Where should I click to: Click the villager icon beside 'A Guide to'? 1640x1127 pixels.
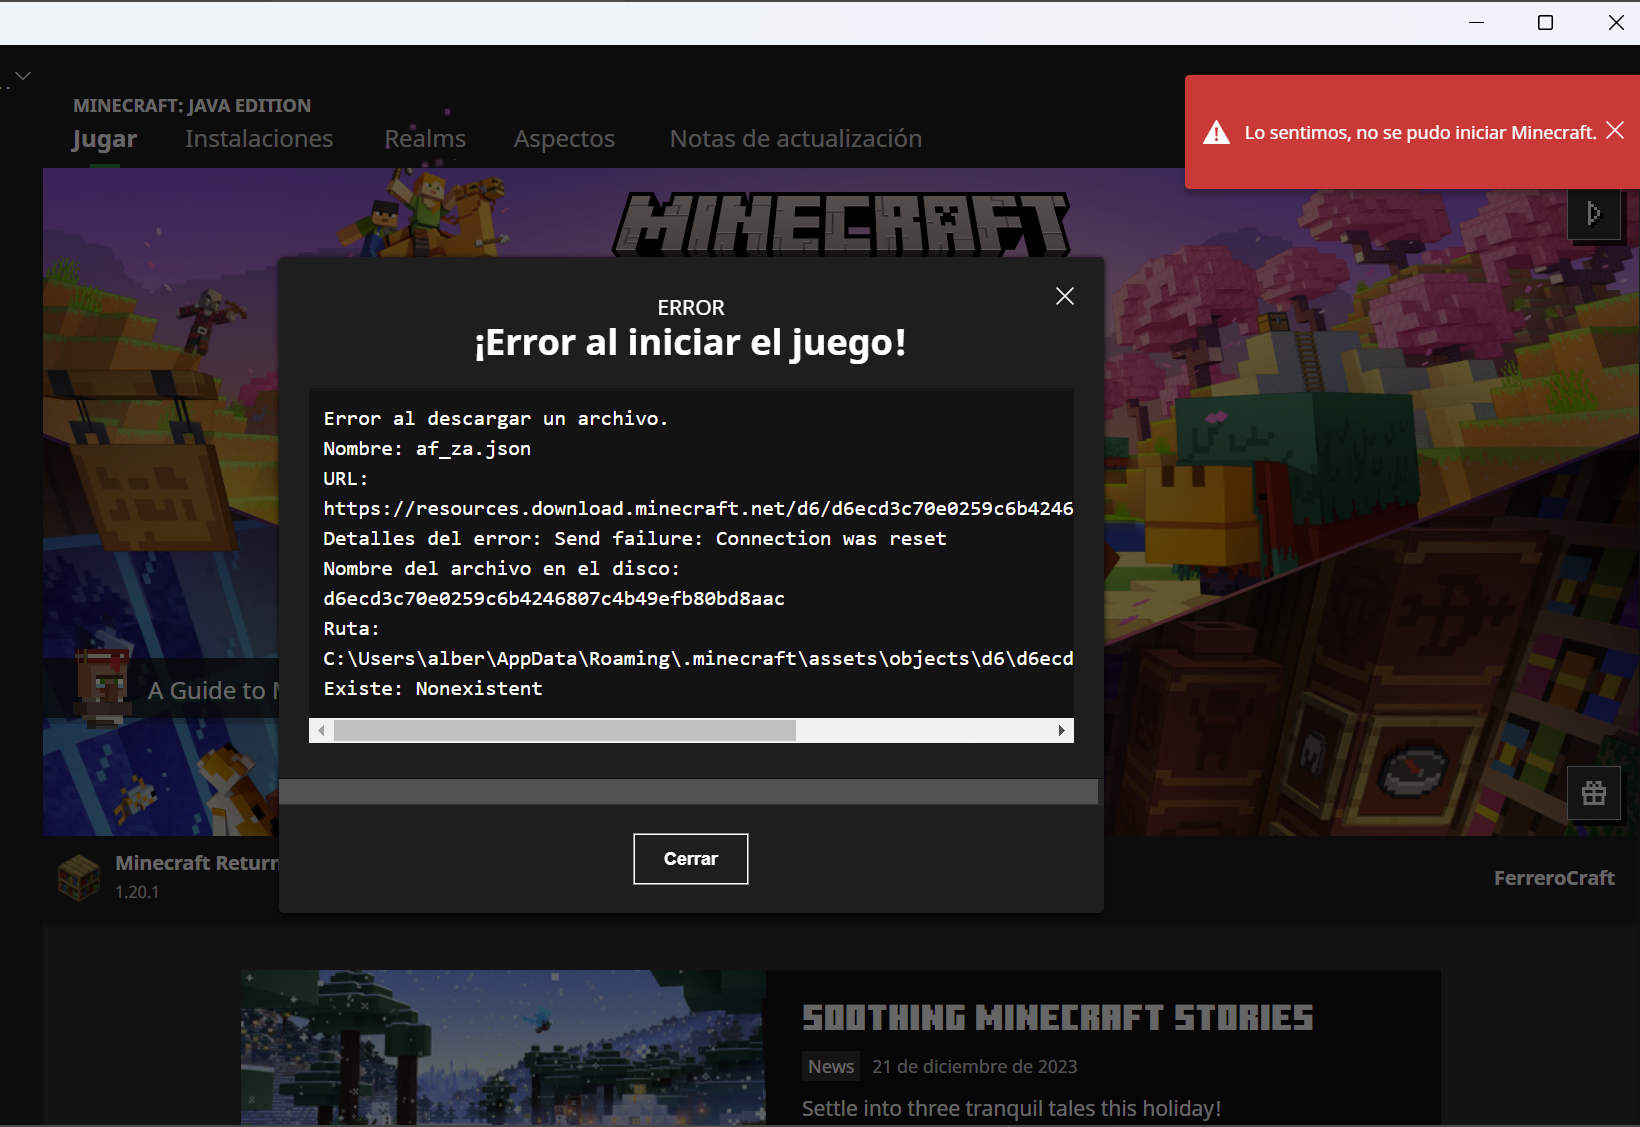(x=104, y=687)
